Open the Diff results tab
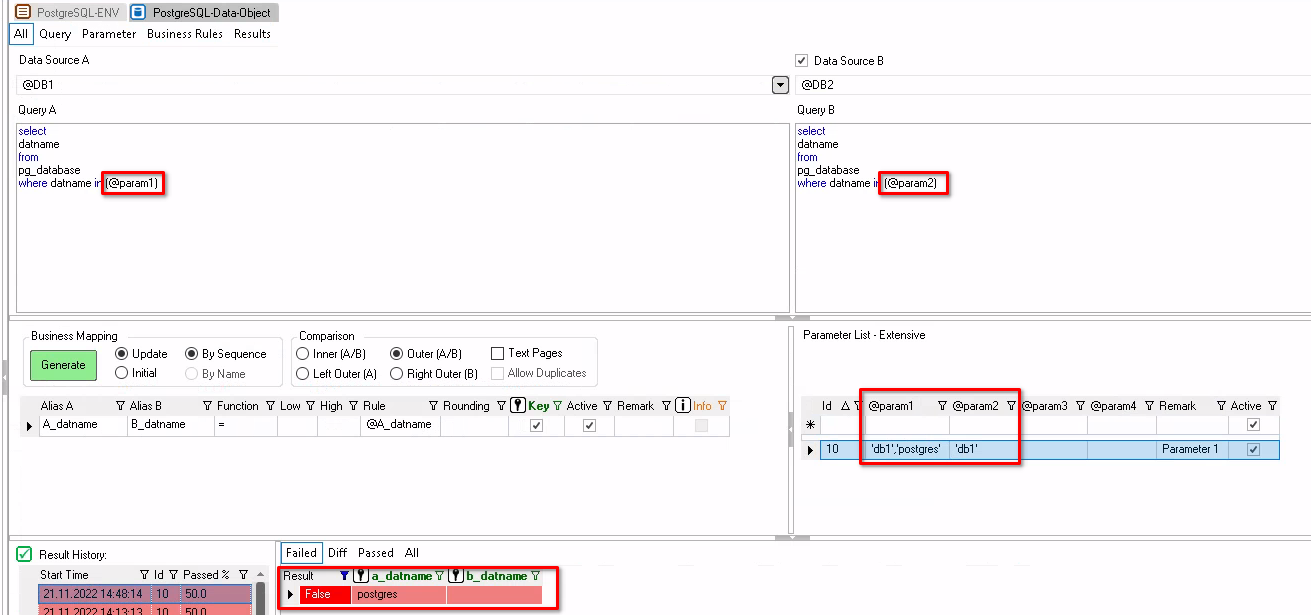 [x=337, y=553]
